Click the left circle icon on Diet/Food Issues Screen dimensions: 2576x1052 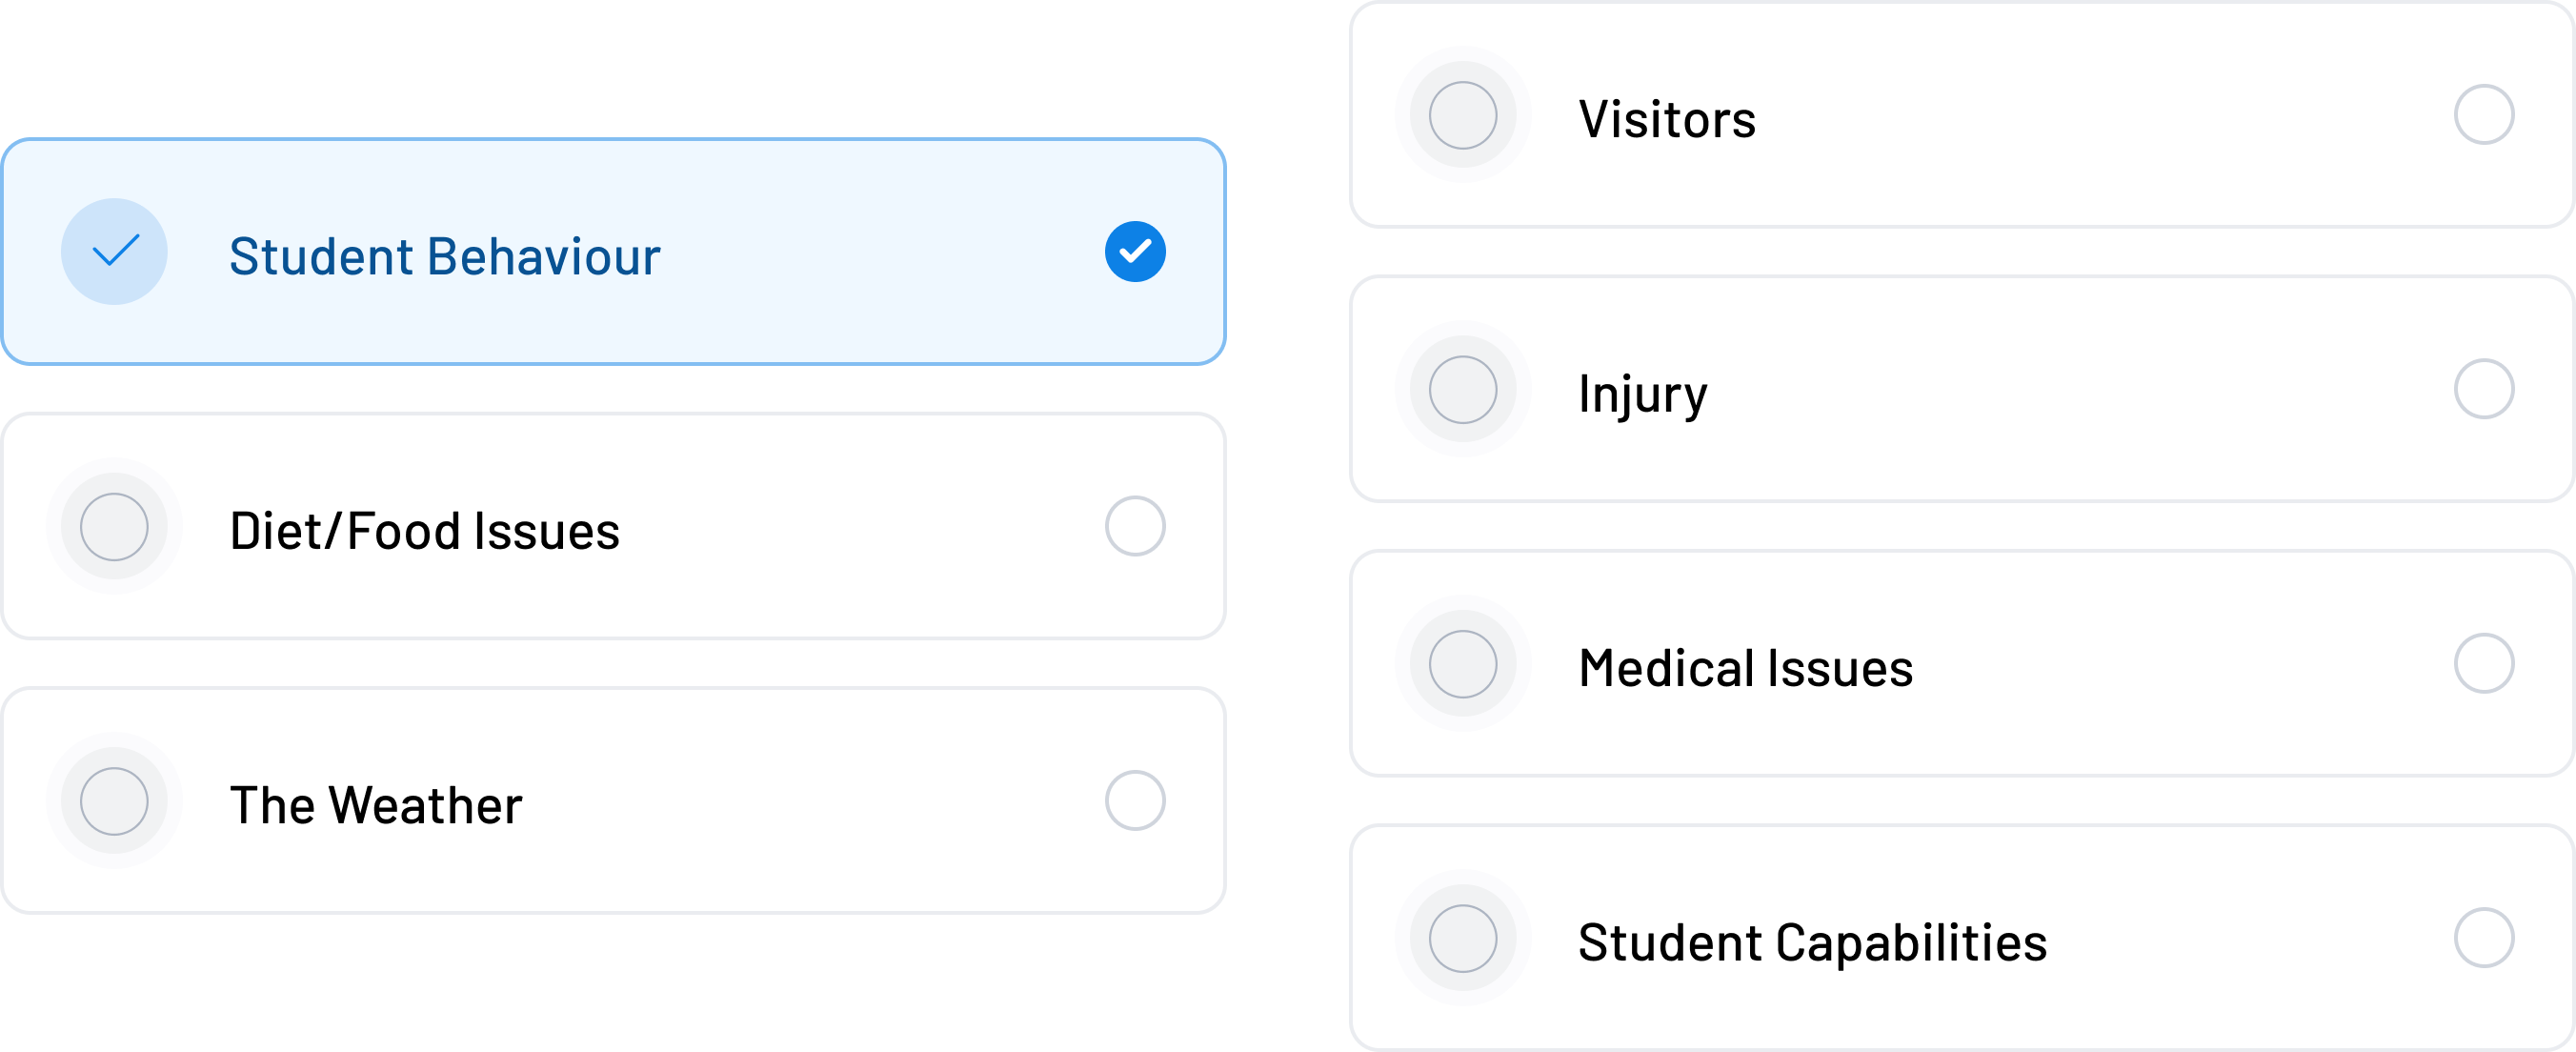(x=114, y=526)
